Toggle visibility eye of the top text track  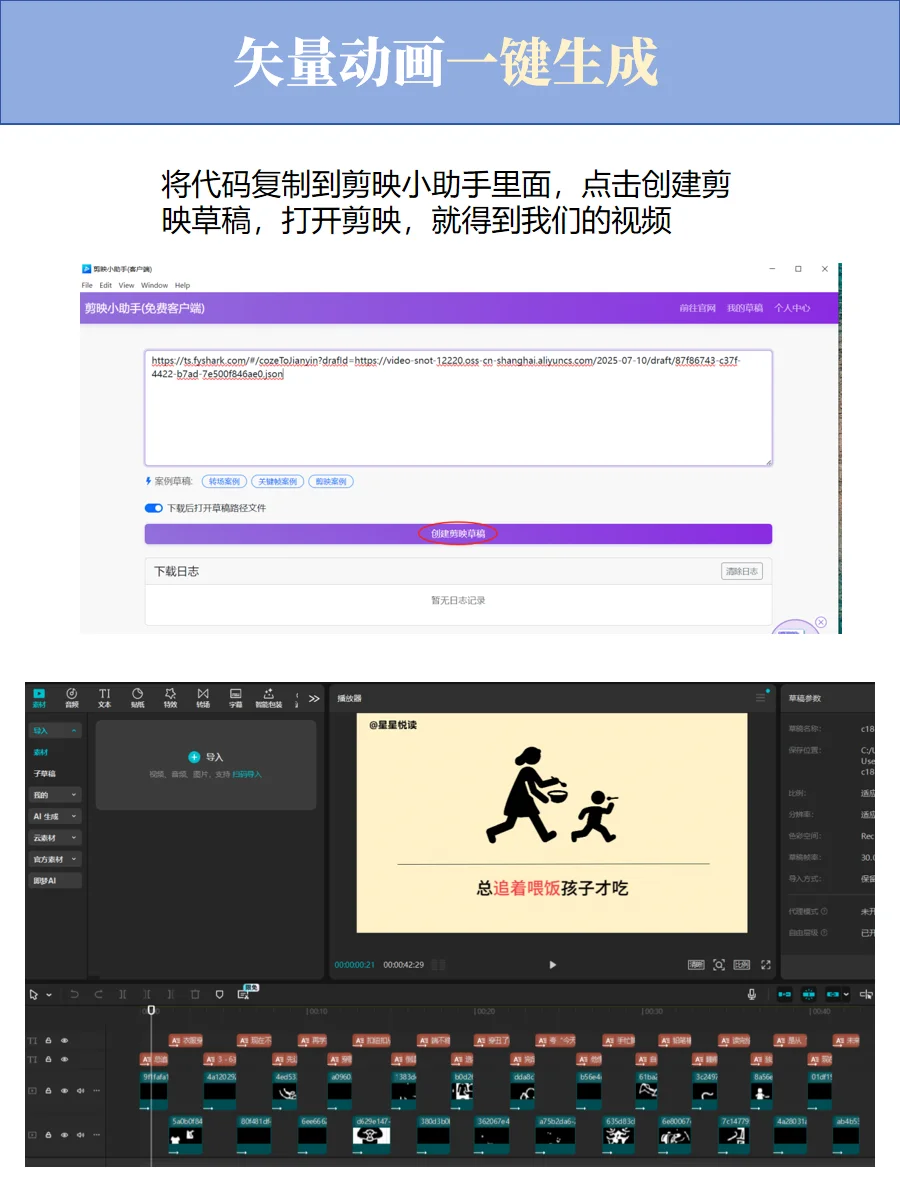tap(65, 1041)
